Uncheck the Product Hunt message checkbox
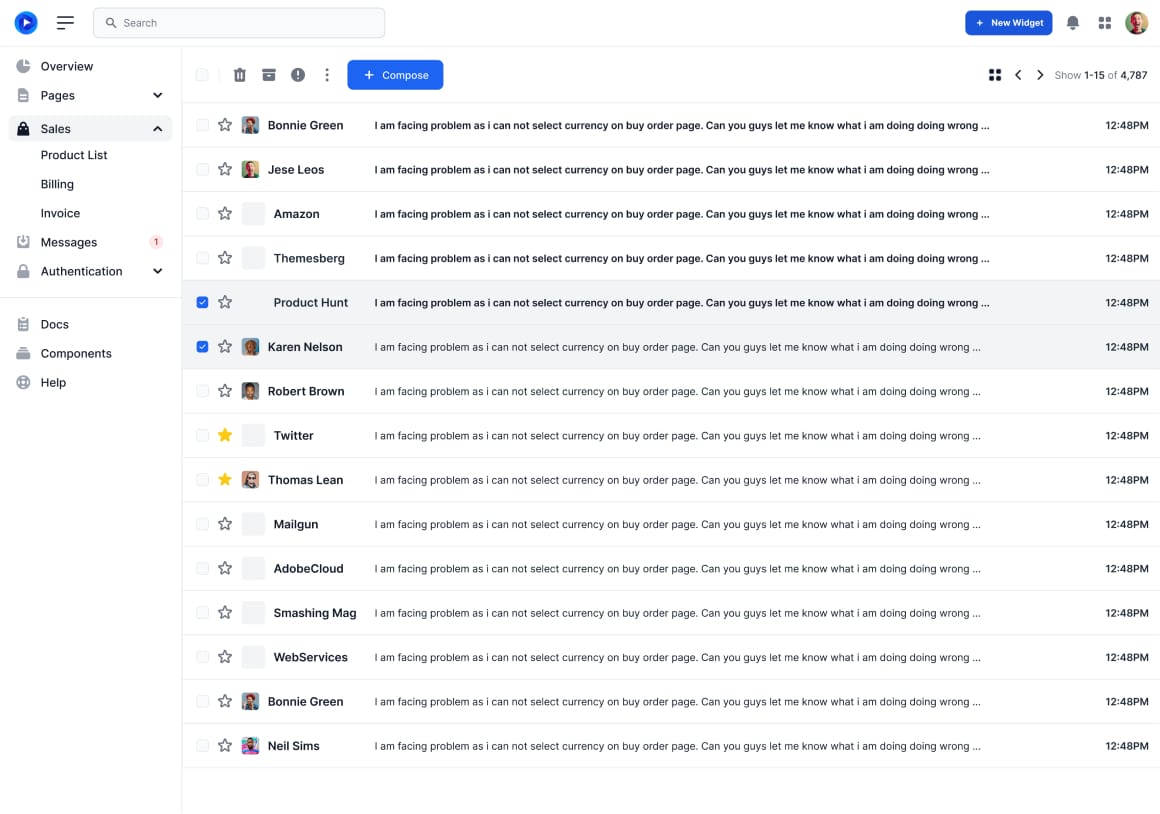This screenshot has height=814, width=1160. click(202, 302)
